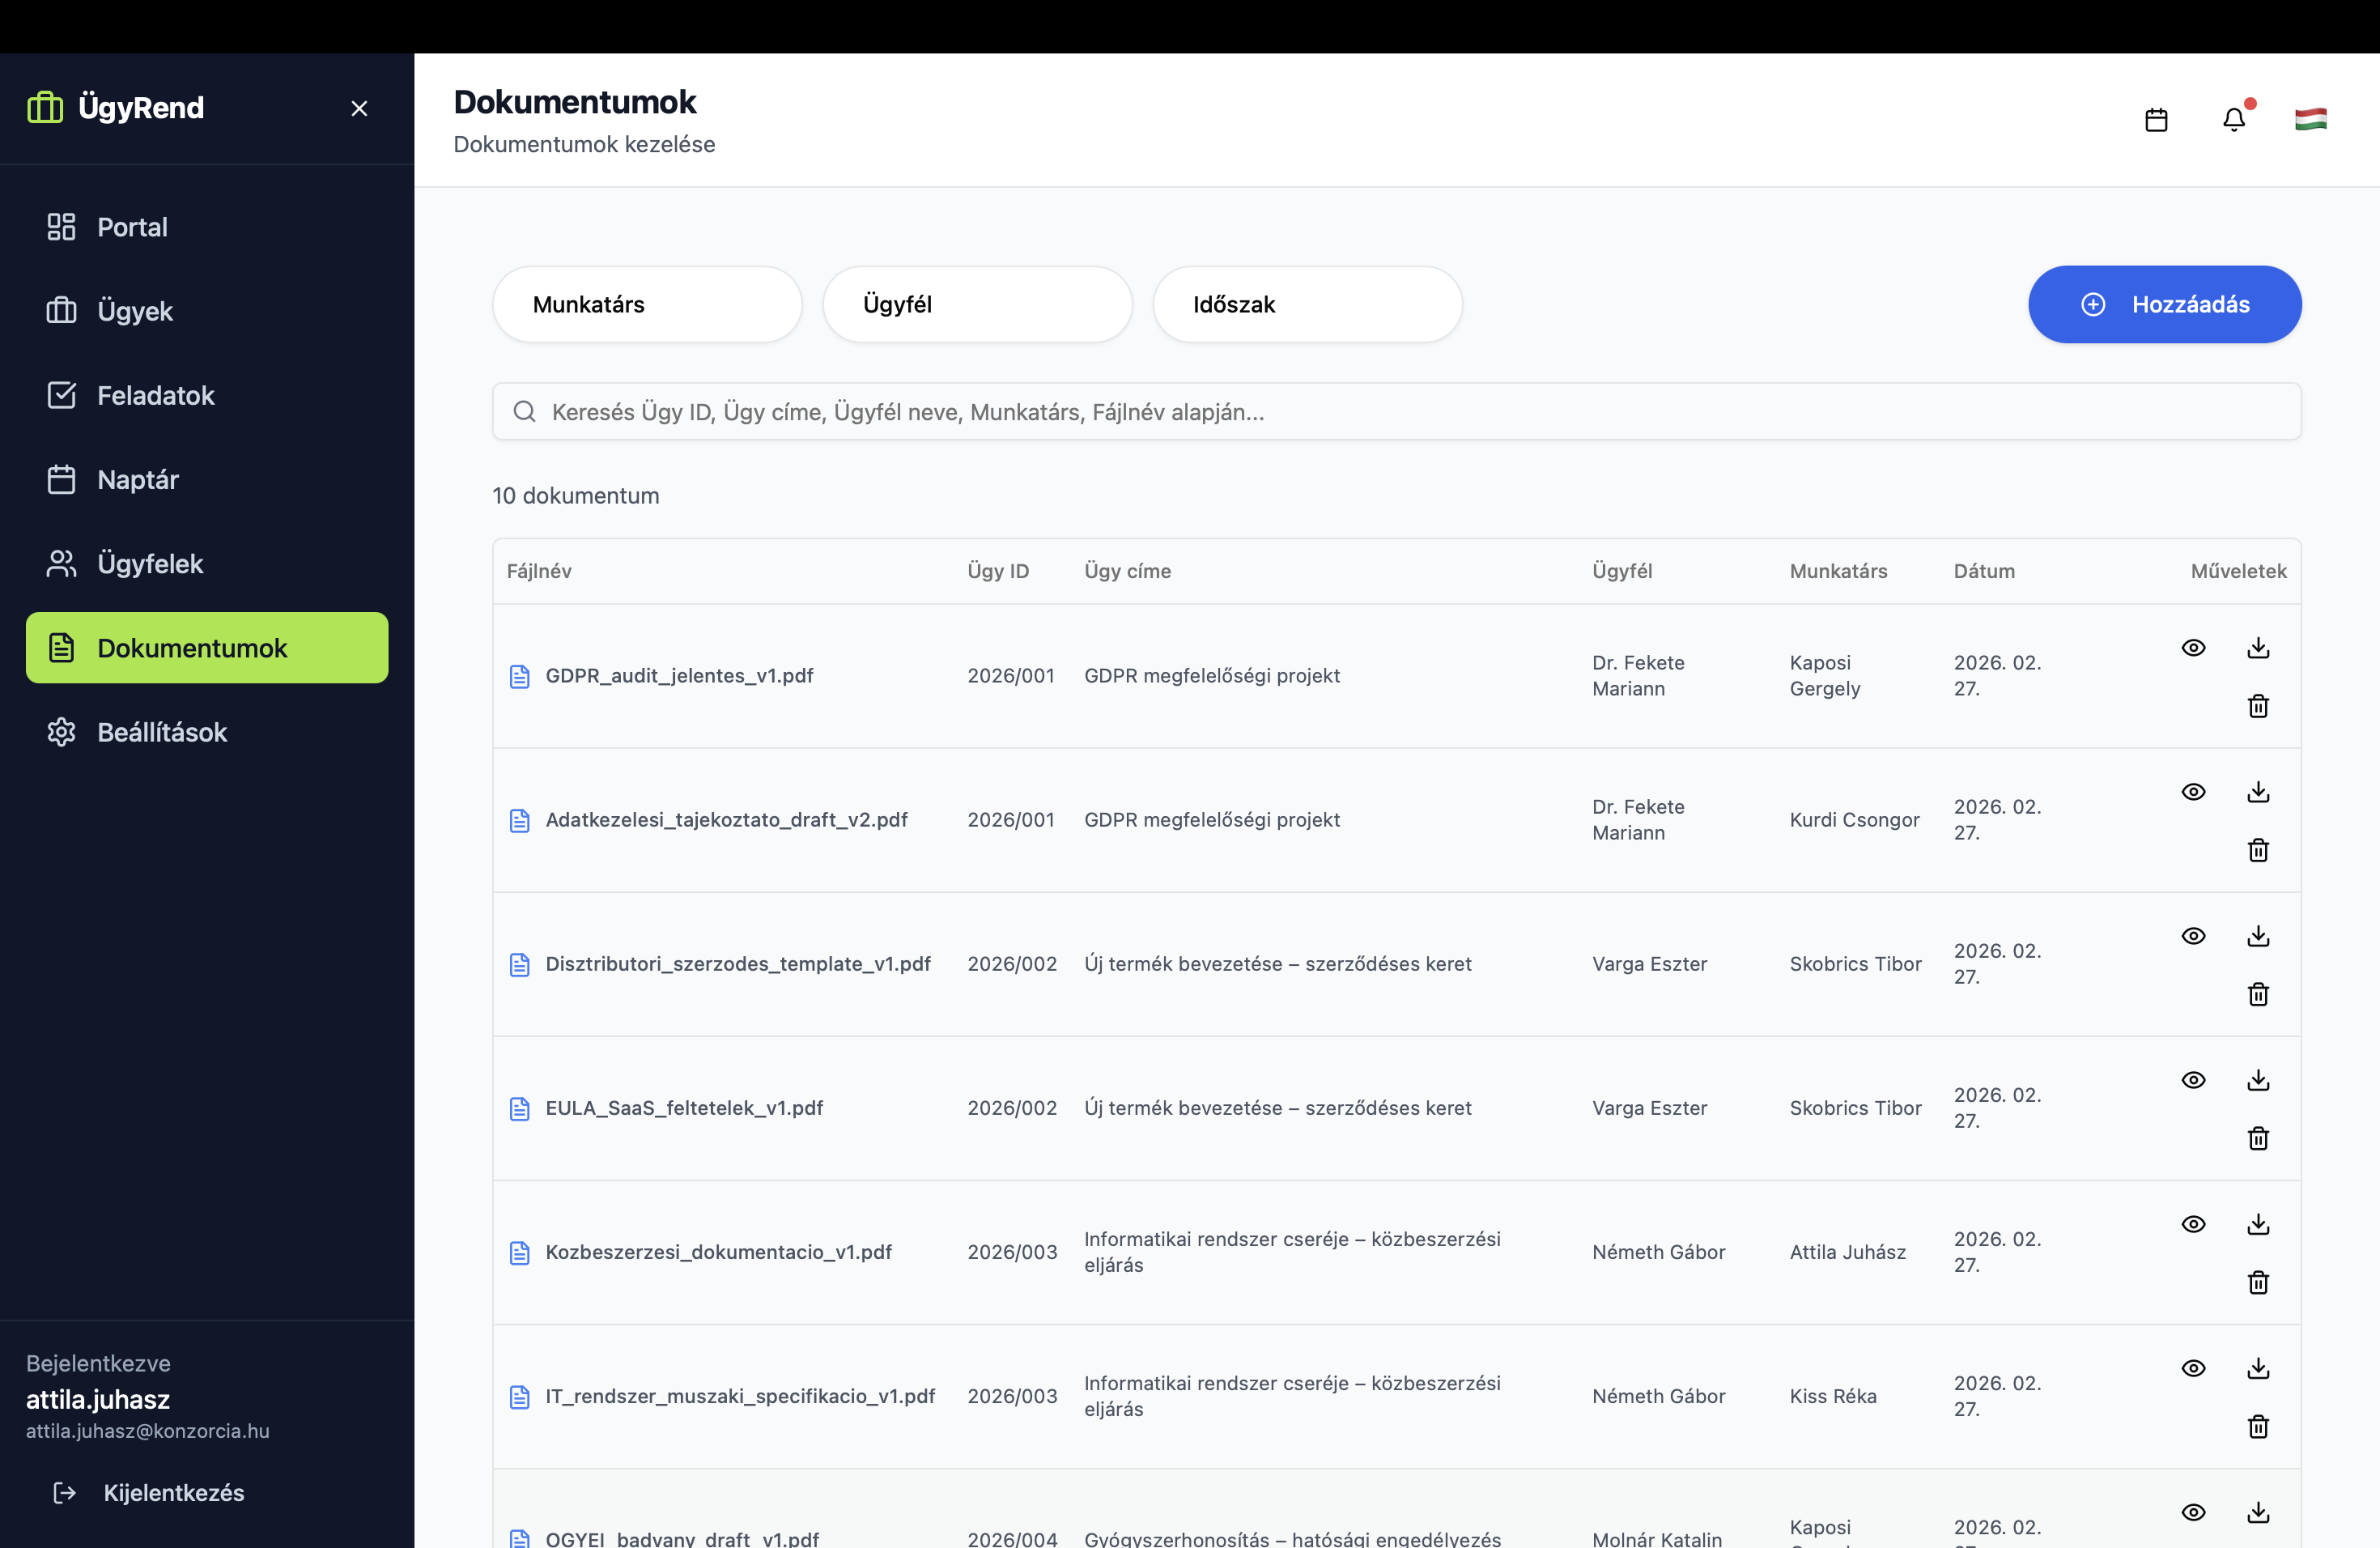2380x1548 pixels.
Task: Download IT_rendszer_muszaki_specifikacio_v1.pdf
Action: [2258, 1368]
